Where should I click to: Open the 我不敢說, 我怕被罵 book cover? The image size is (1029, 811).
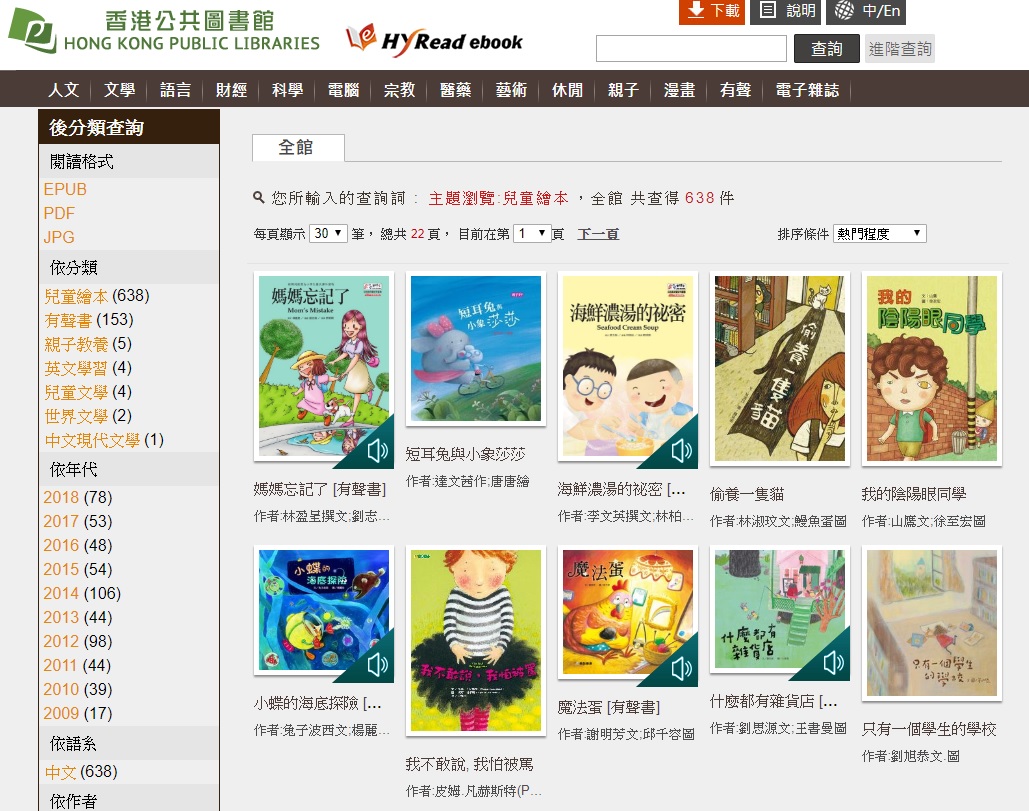click(476, 640)
